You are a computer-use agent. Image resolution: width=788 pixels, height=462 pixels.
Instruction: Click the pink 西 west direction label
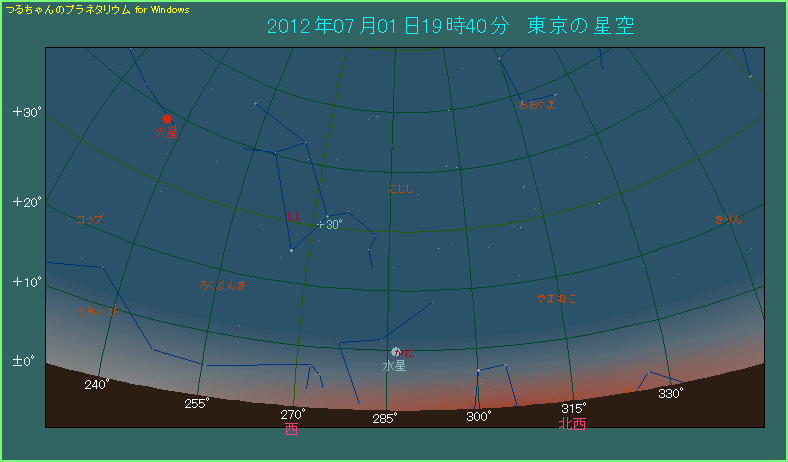[x=291, y=430]
